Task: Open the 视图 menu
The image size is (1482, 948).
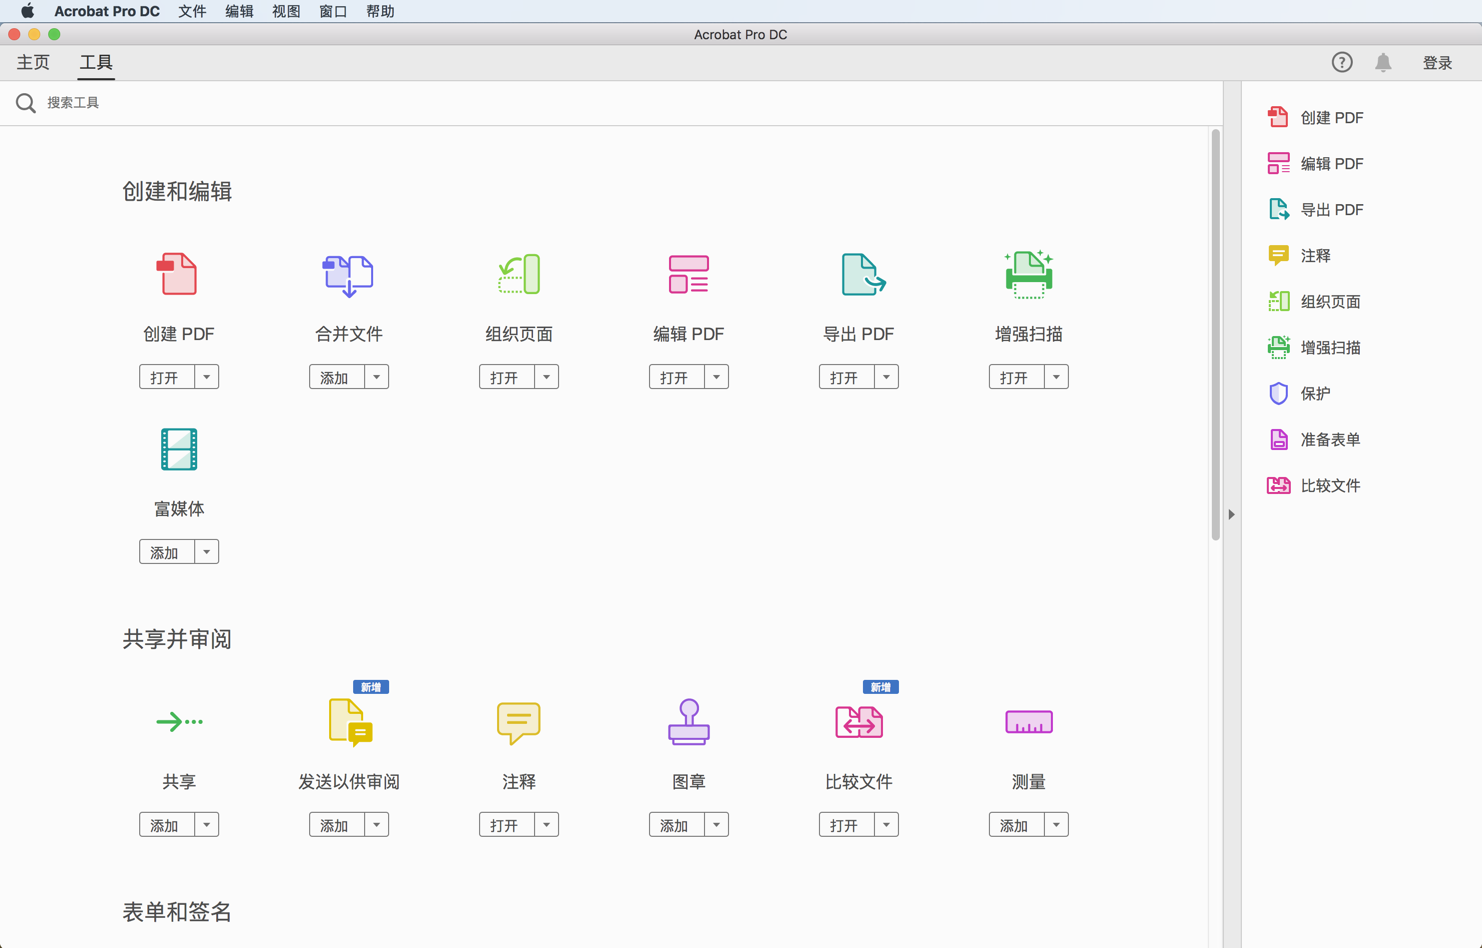Action: (286, 11)
